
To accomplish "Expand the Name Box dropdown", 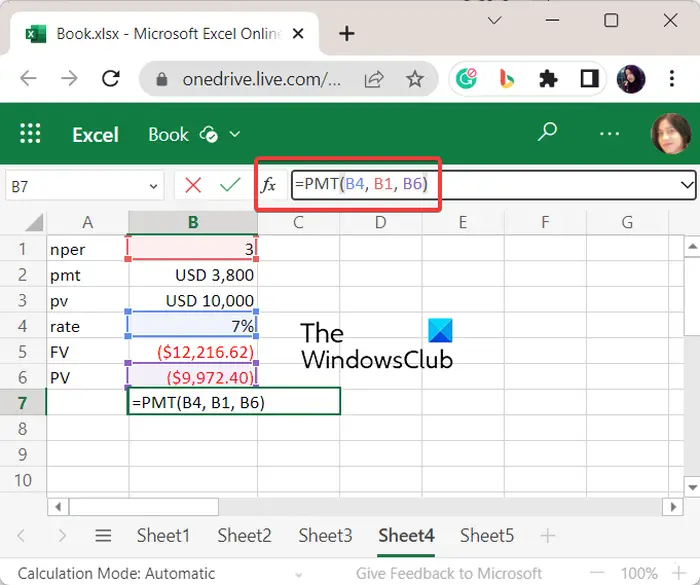I will coord(153,186).
